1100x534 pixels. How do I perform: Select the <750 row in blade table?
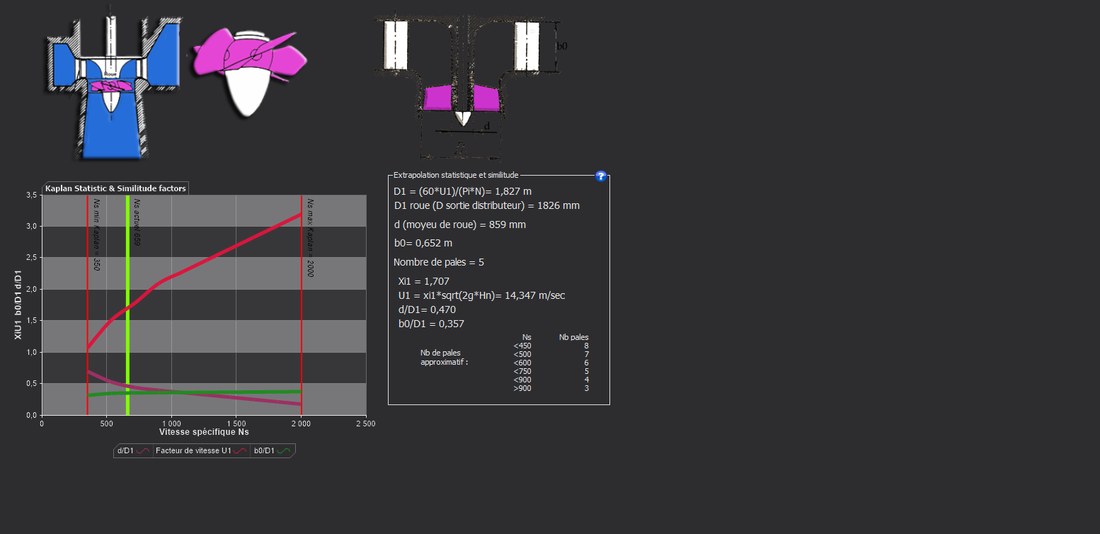551,371
